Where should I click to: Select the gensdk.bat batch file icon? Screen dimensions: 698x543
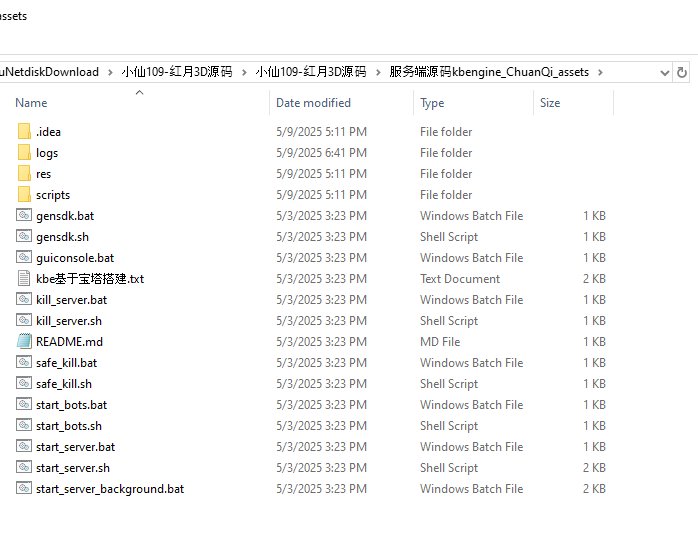pos(24,216)
